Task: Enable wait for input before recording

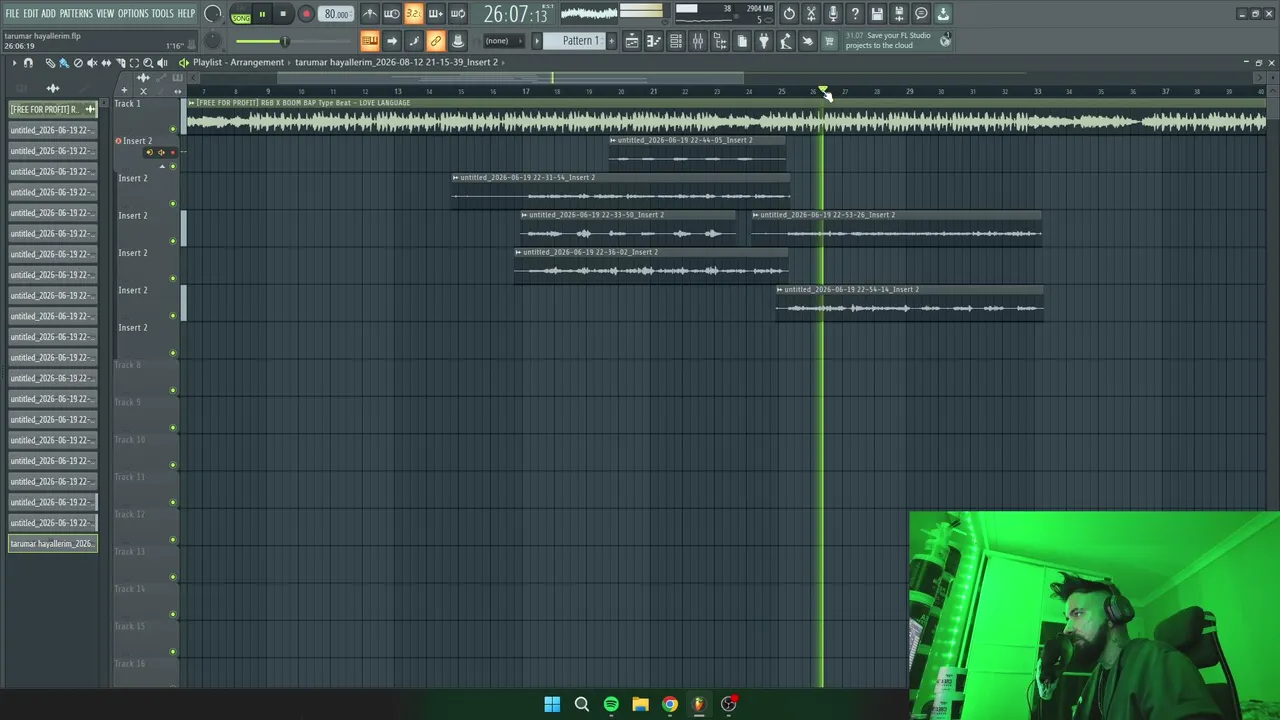Action: click(x=392, y=14)
